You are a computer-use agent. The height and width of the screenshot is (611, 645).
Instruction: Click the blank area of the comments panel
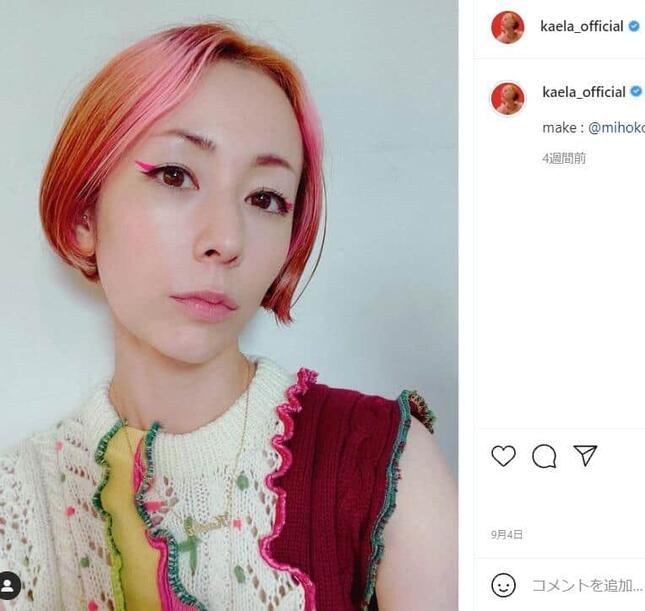coord(559,296)
